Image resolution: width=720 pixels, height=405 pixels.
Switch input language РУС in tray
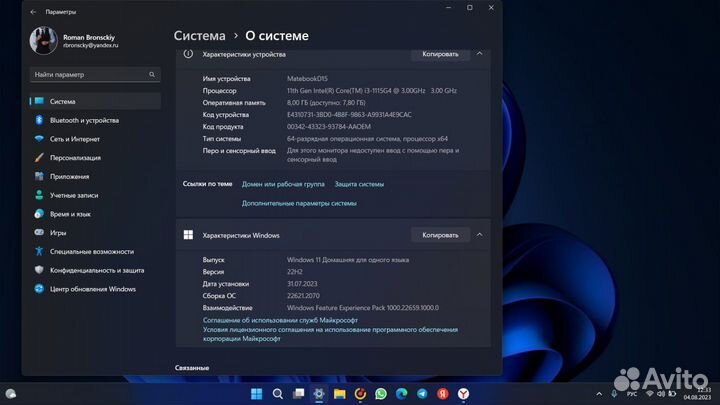click(632, 394)
